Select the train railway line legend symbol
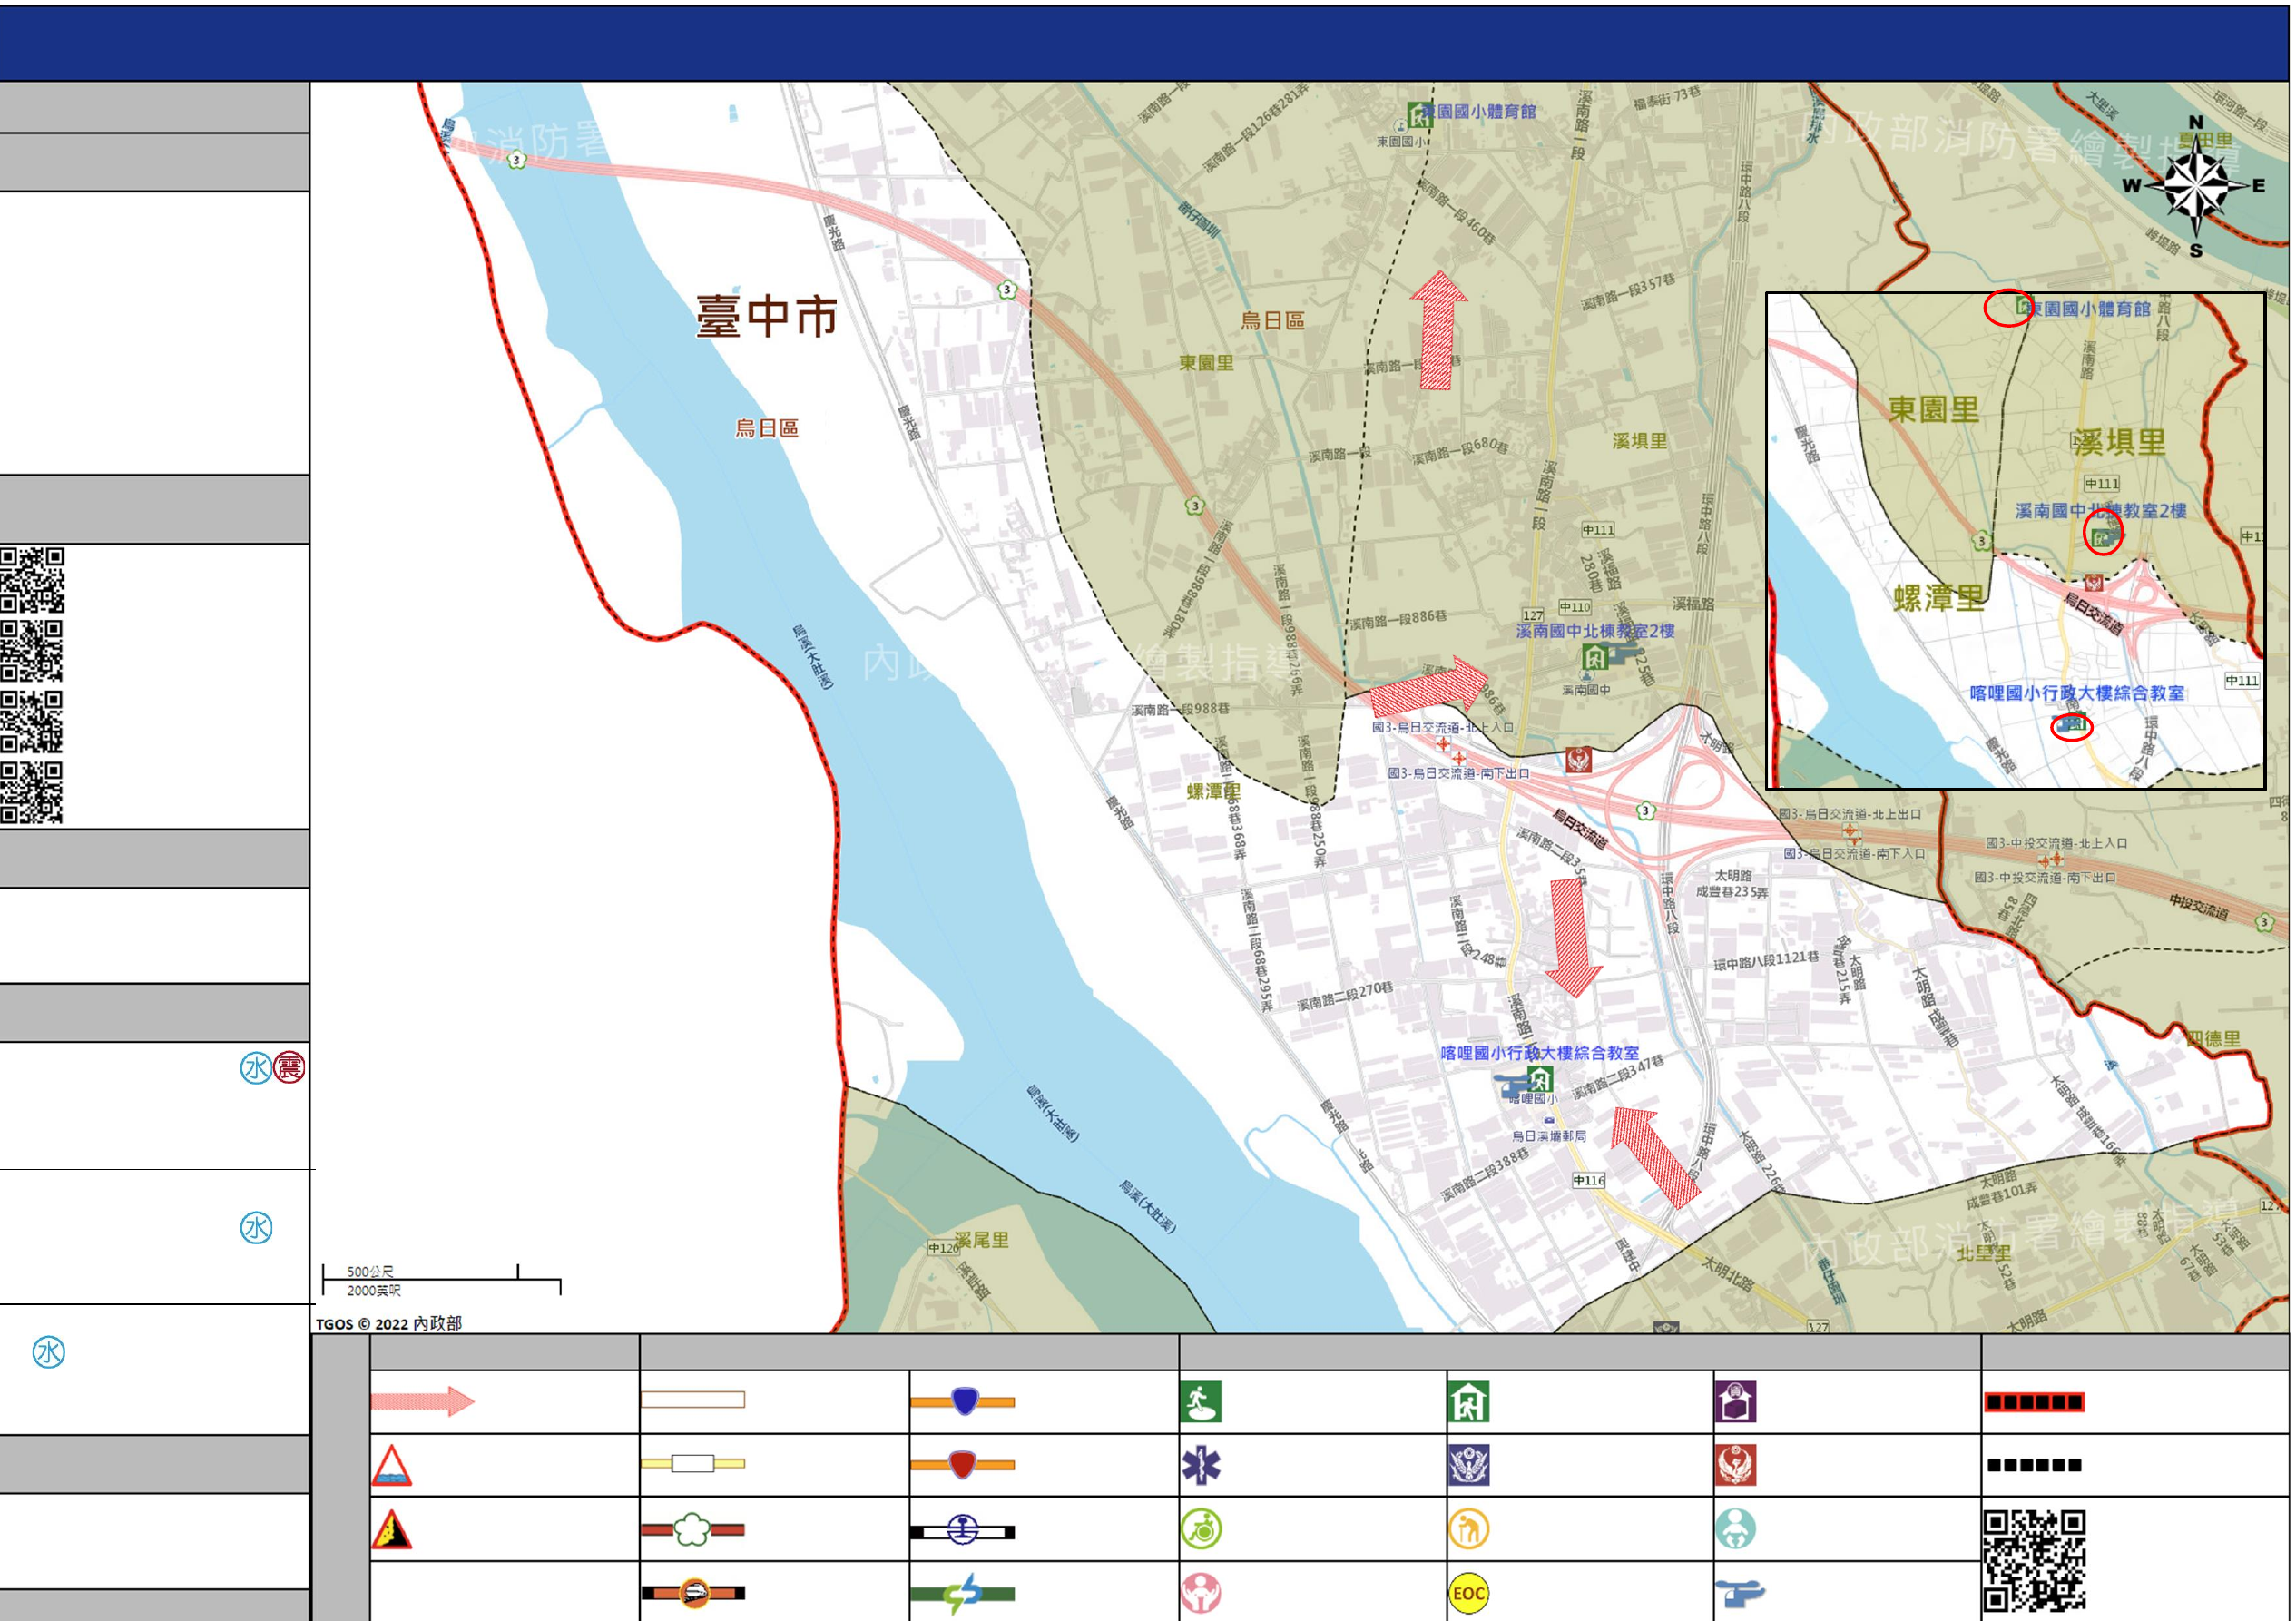The height and width of the screenshot is (1621, 2296). (x=692, y=1592)
